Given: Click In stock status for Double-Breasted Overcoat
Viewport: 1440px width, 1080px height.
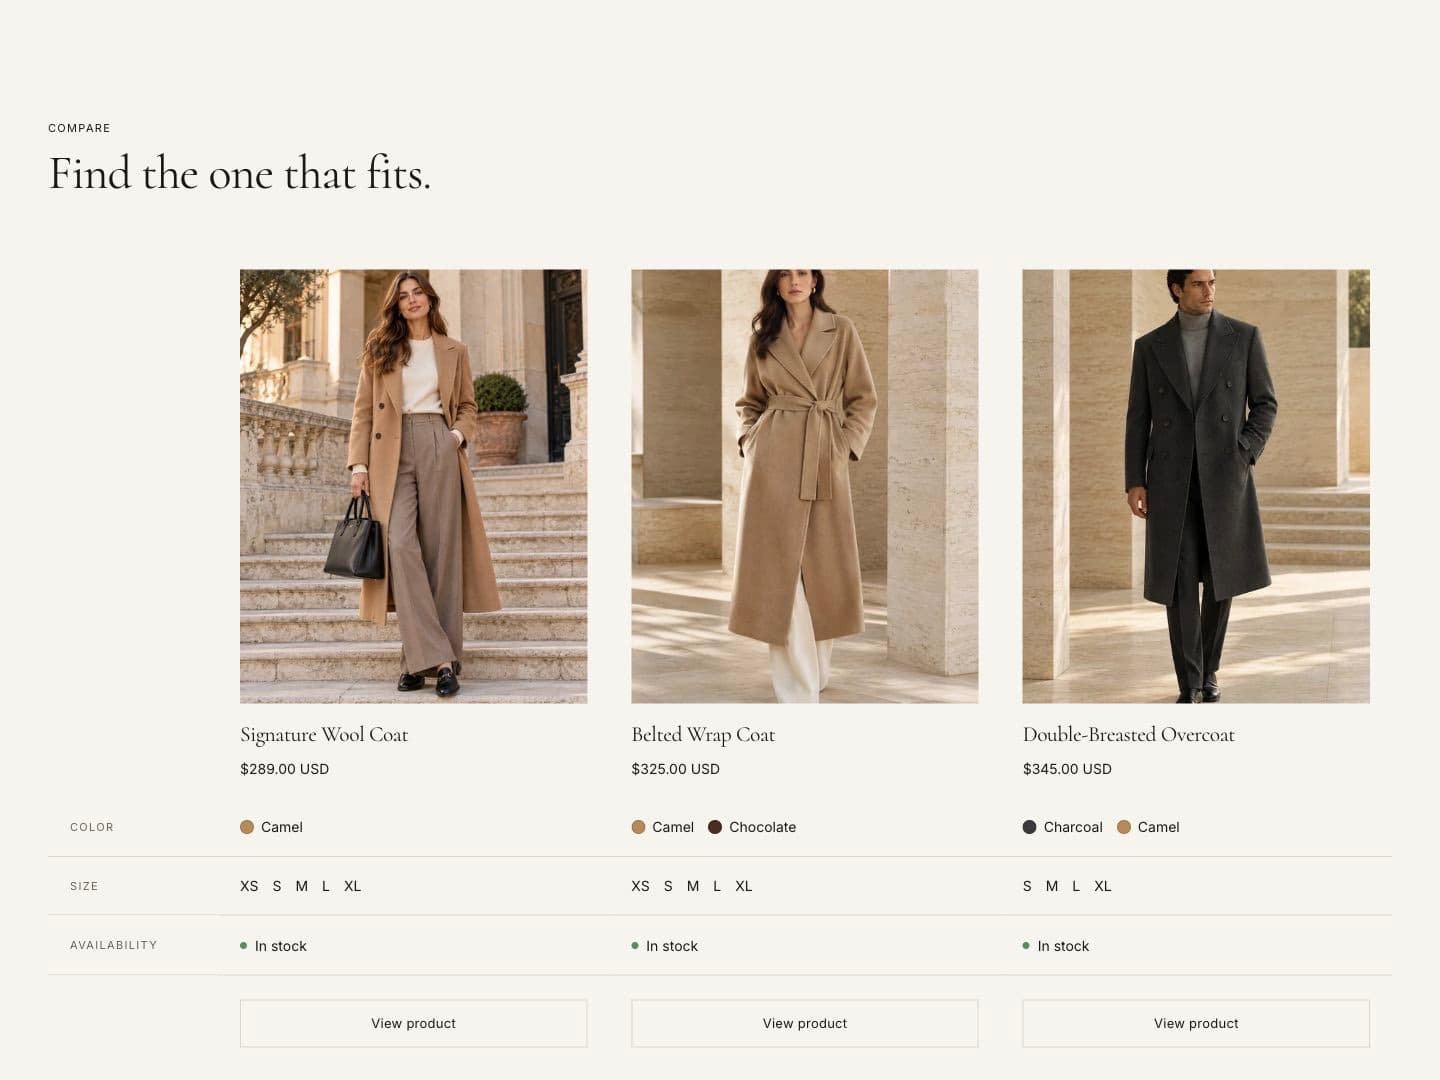Looking at the screenshot, I should click(1056, 946).
